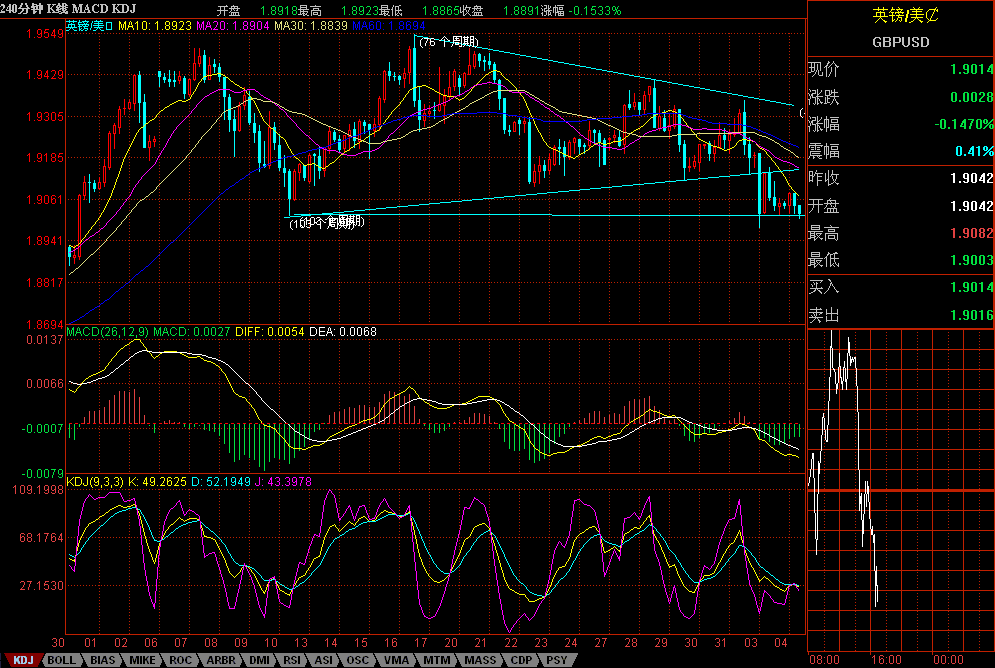The height and width of the screenshot is (668, 995).
Task: Click the MACD(26,12,9) indicator label
Action: [107, 331]
